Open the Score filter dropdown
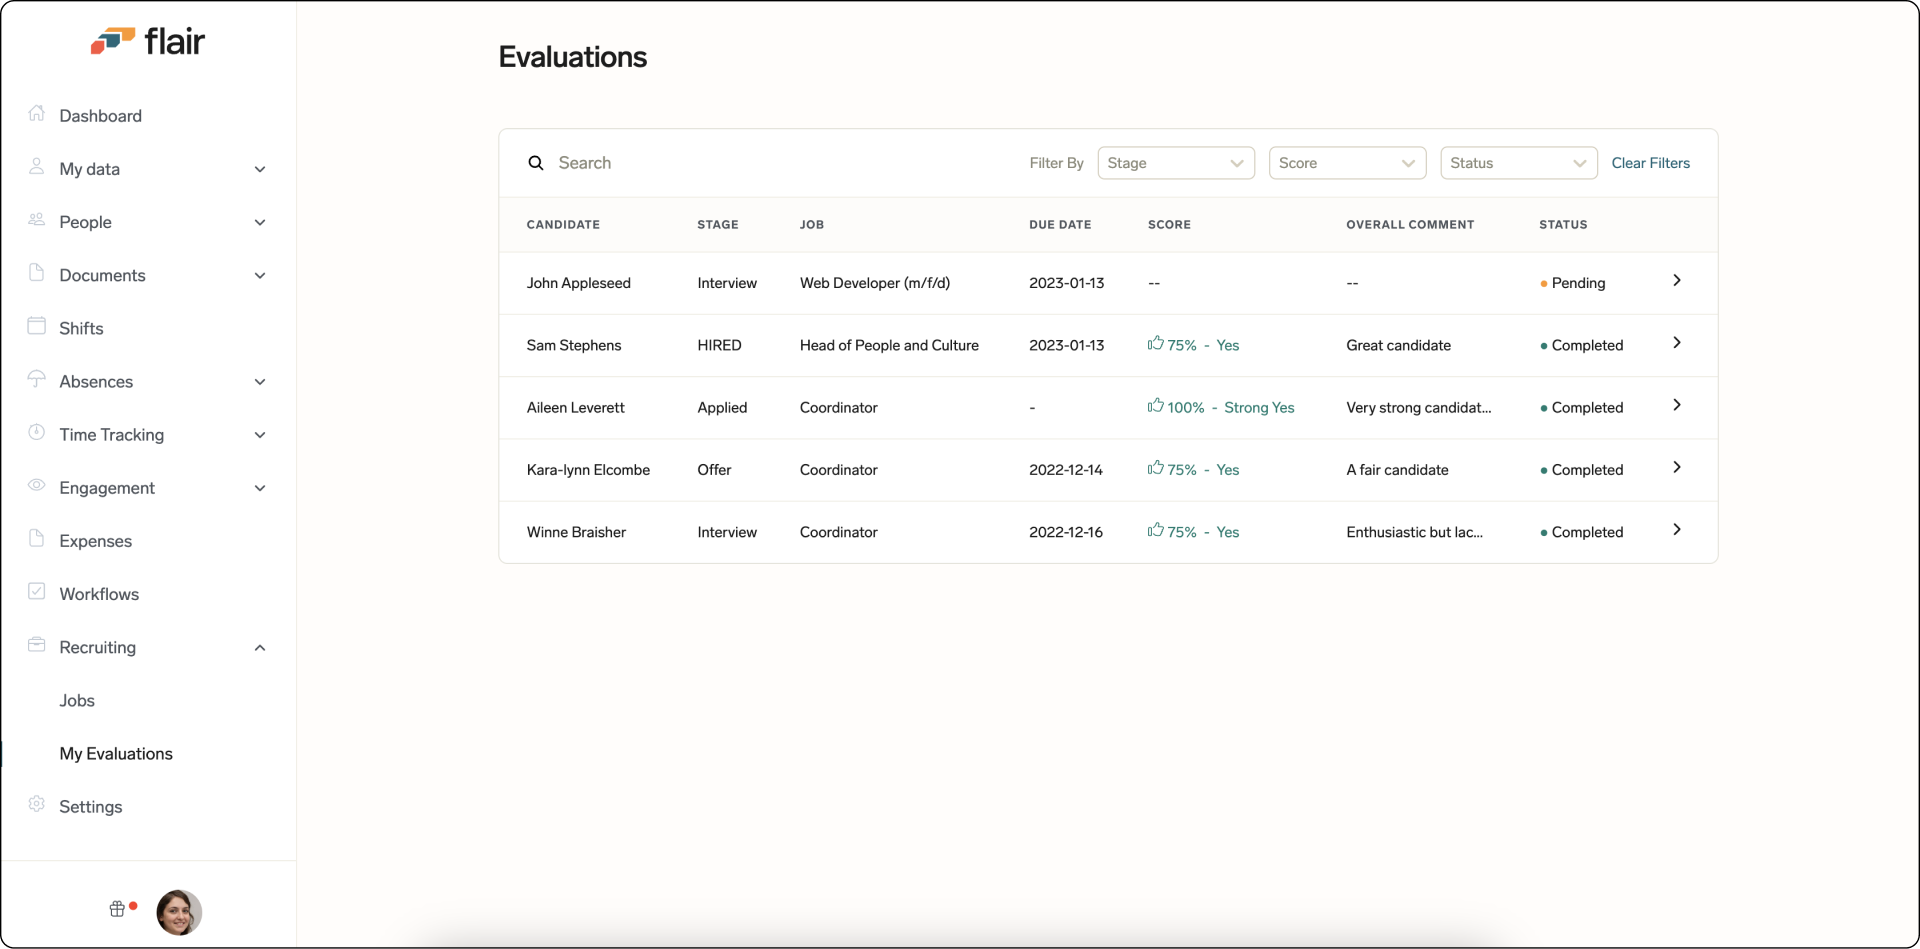Screen dimensions: 1920x949 tap(1347, 163)
